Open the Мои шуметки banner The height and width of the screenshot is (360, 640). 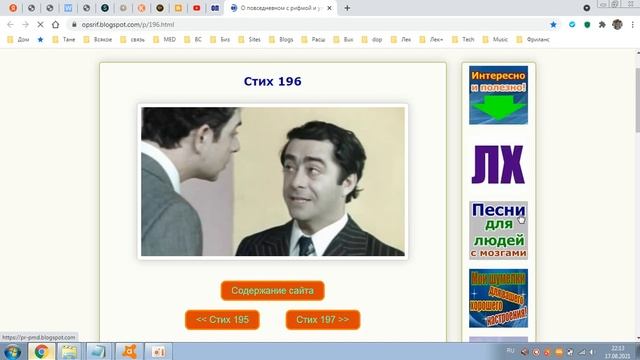click(x=498, y=298)
